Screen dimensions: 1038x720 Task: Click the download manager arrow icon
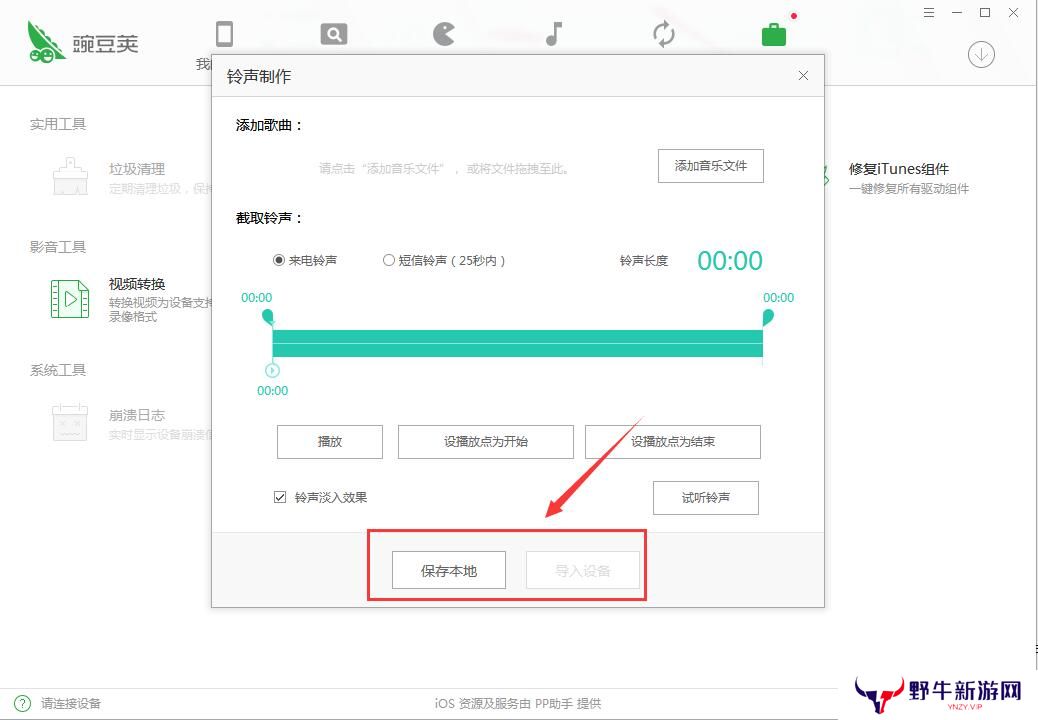pos(981,54)
